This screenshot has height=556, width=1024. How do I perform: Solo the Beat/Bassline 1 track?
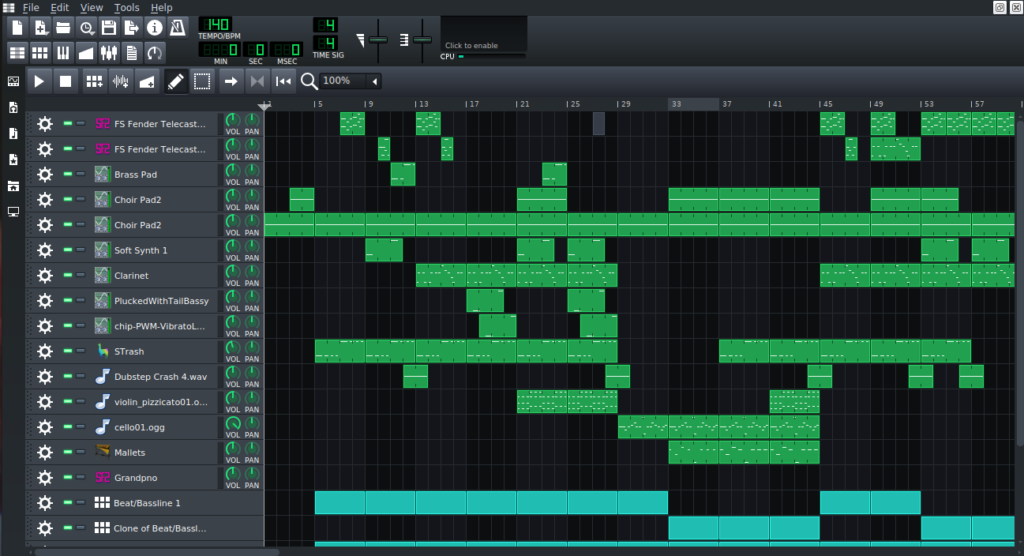(x=80, y=502)
